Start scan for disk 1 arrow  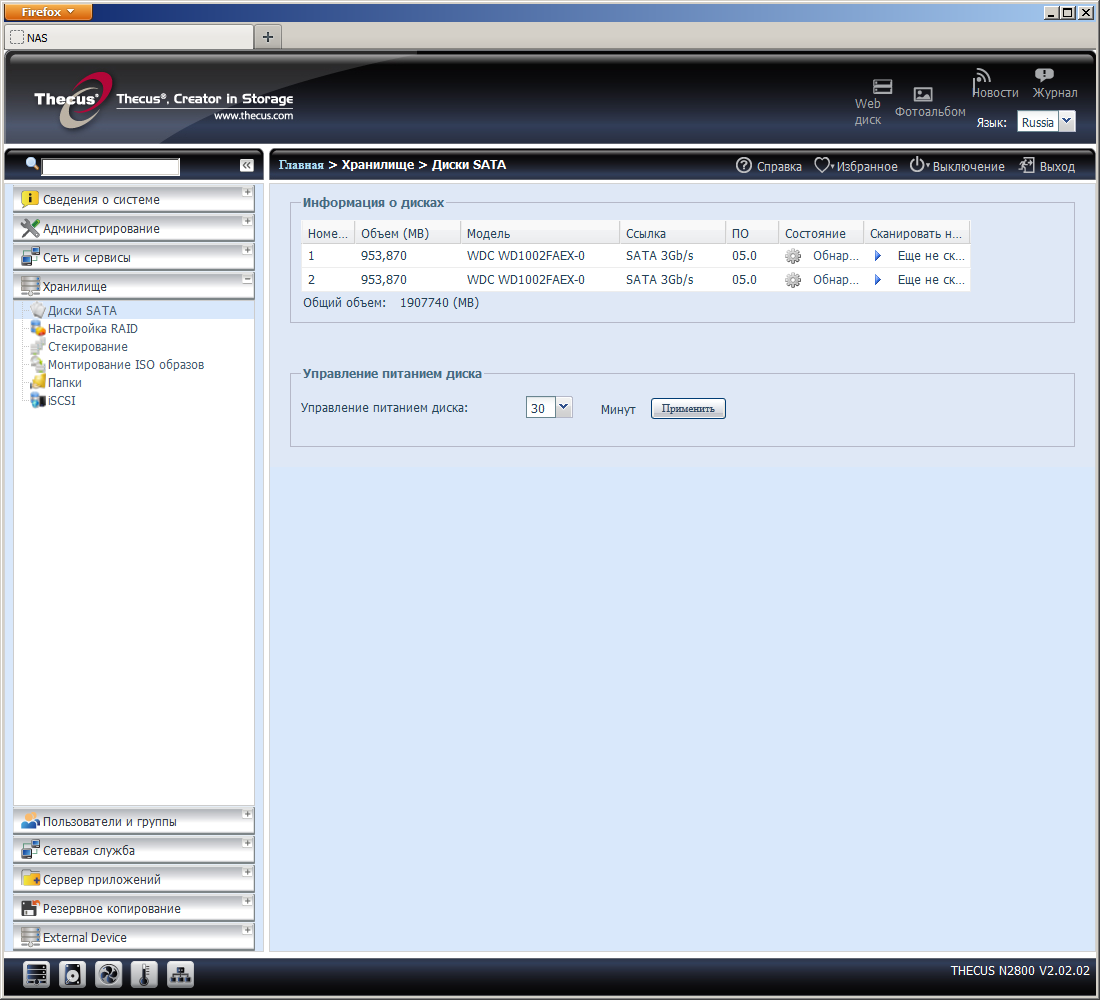pyautogui.click(x=878, y=256)
